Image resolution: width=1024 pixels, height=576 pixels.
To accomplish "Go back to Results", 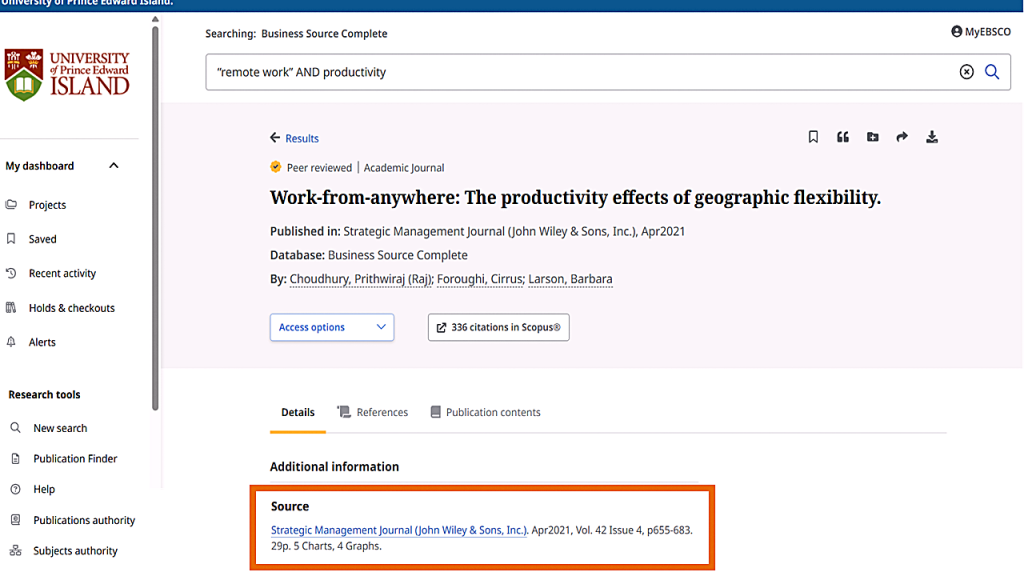I will point(294,138).
